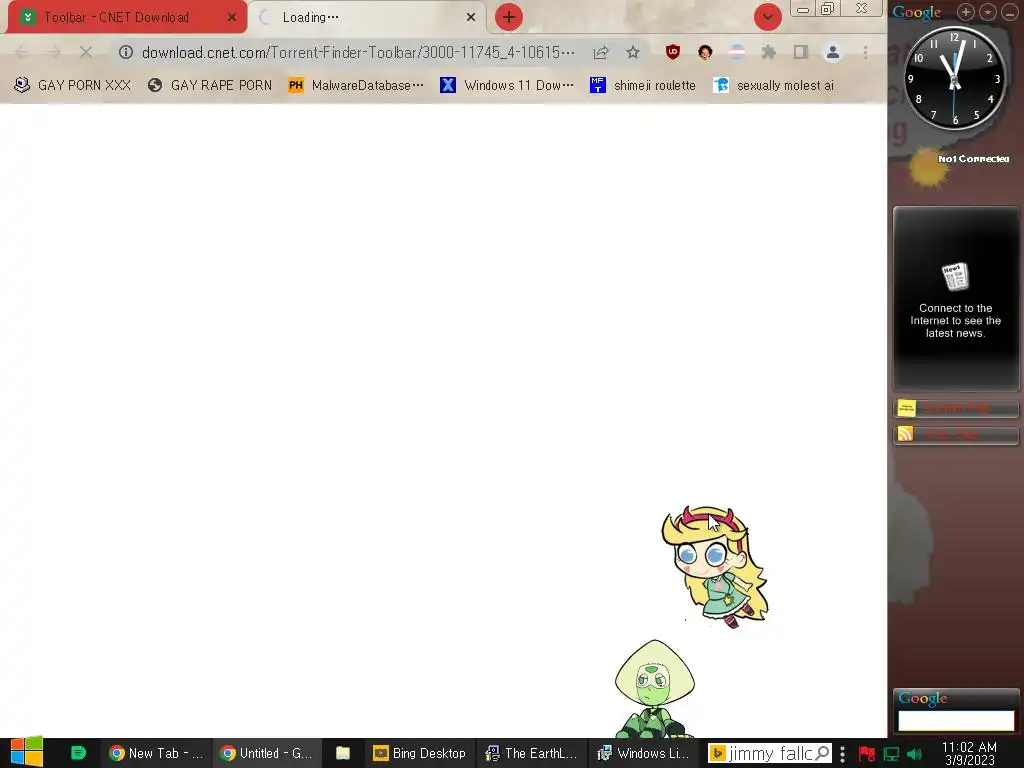Expand the RSS feed gadget bar

pos(955,435)
